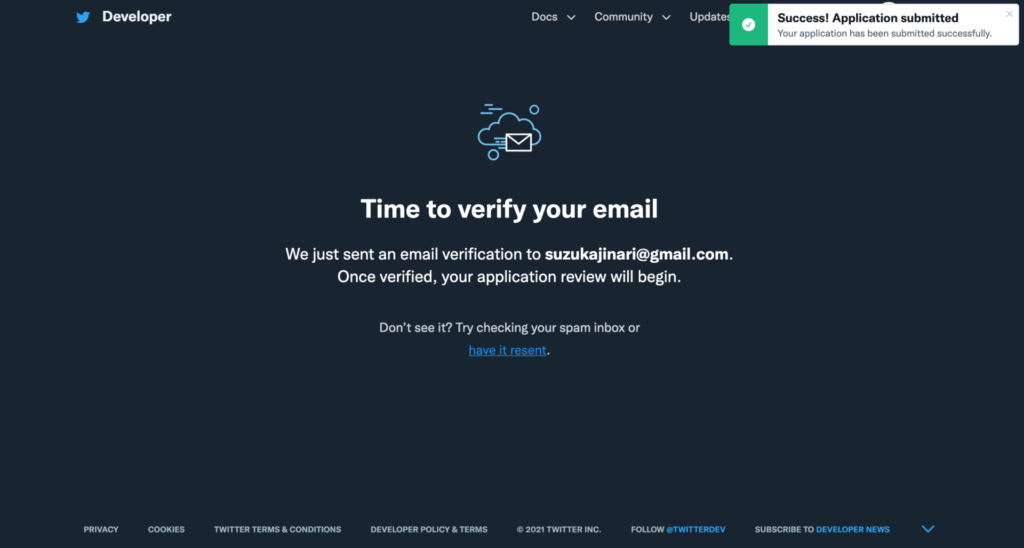Image resolution: width=1024 pixels, height=548 pixels.
Task: Click the cloud and envelope email icon
Action: click(x=509, y=132)
